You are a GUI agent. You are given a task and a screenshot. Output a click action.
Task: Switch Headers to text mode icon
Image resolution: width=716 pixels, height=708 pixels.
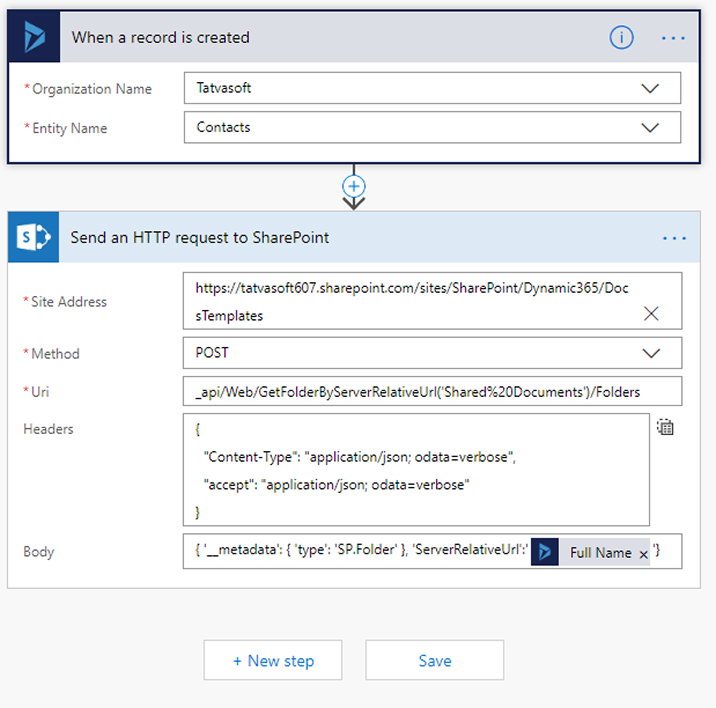coord(665,427)
